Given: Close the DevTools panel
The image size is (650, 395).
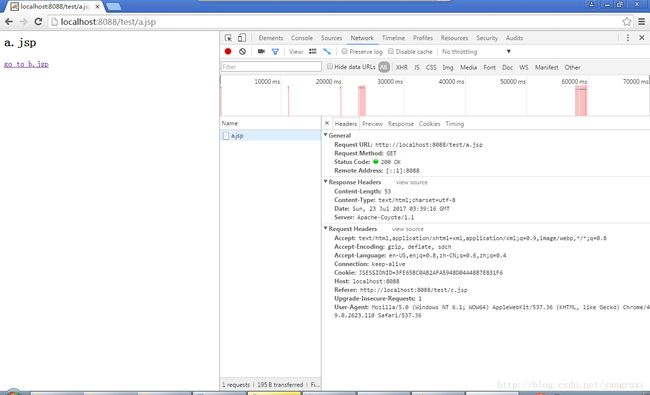Looking at the screenshot, I should (642, 38).
